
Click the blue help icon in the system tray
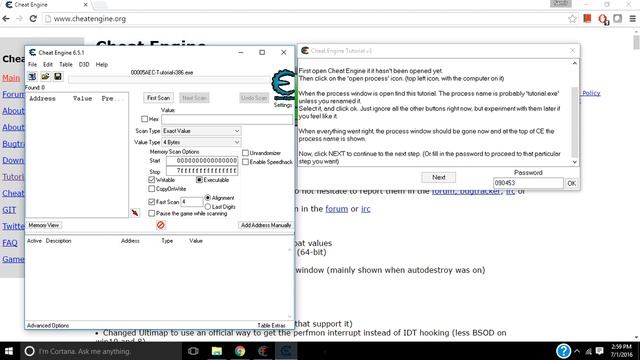click(563, 351)
